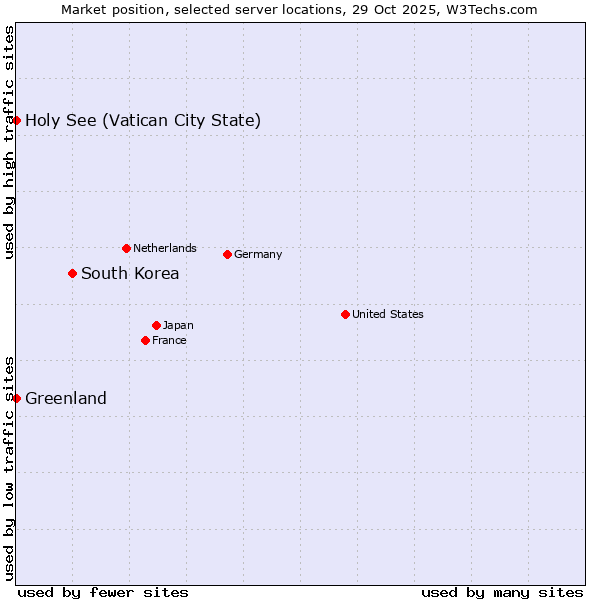Select the United States data point
Screen dimensions: 600x600
tap(345, 314)
